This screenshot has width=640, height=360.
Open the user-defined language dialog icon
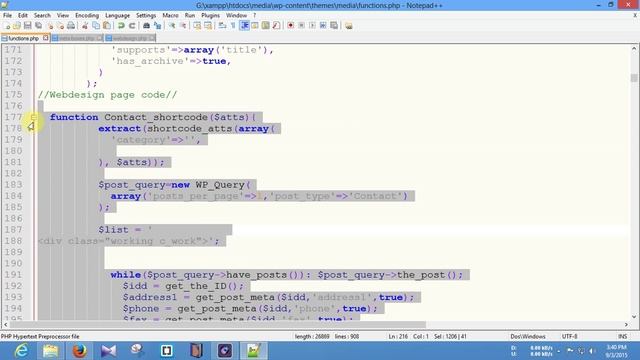point(255,26)
